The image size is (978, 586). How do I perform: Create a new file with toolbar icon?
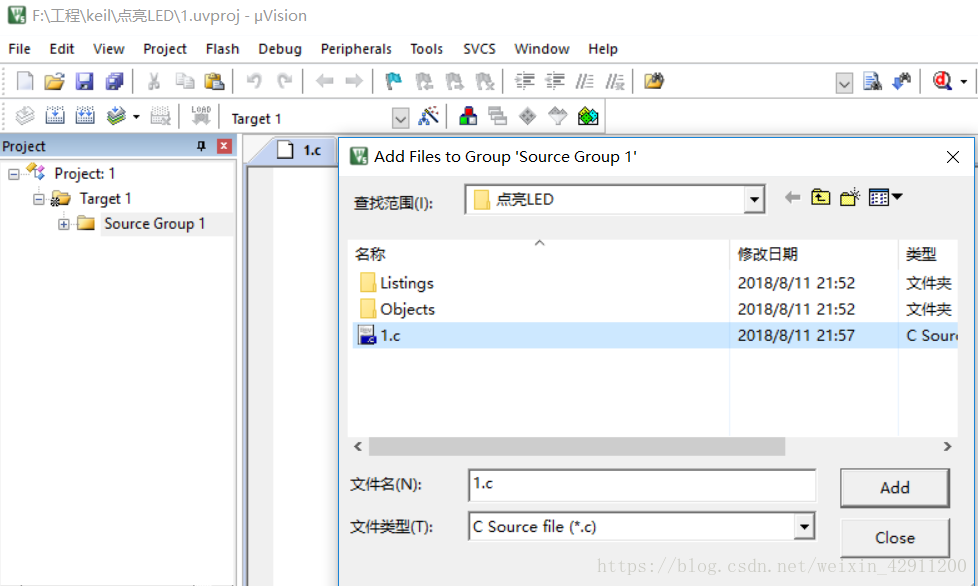click(24, 81)
